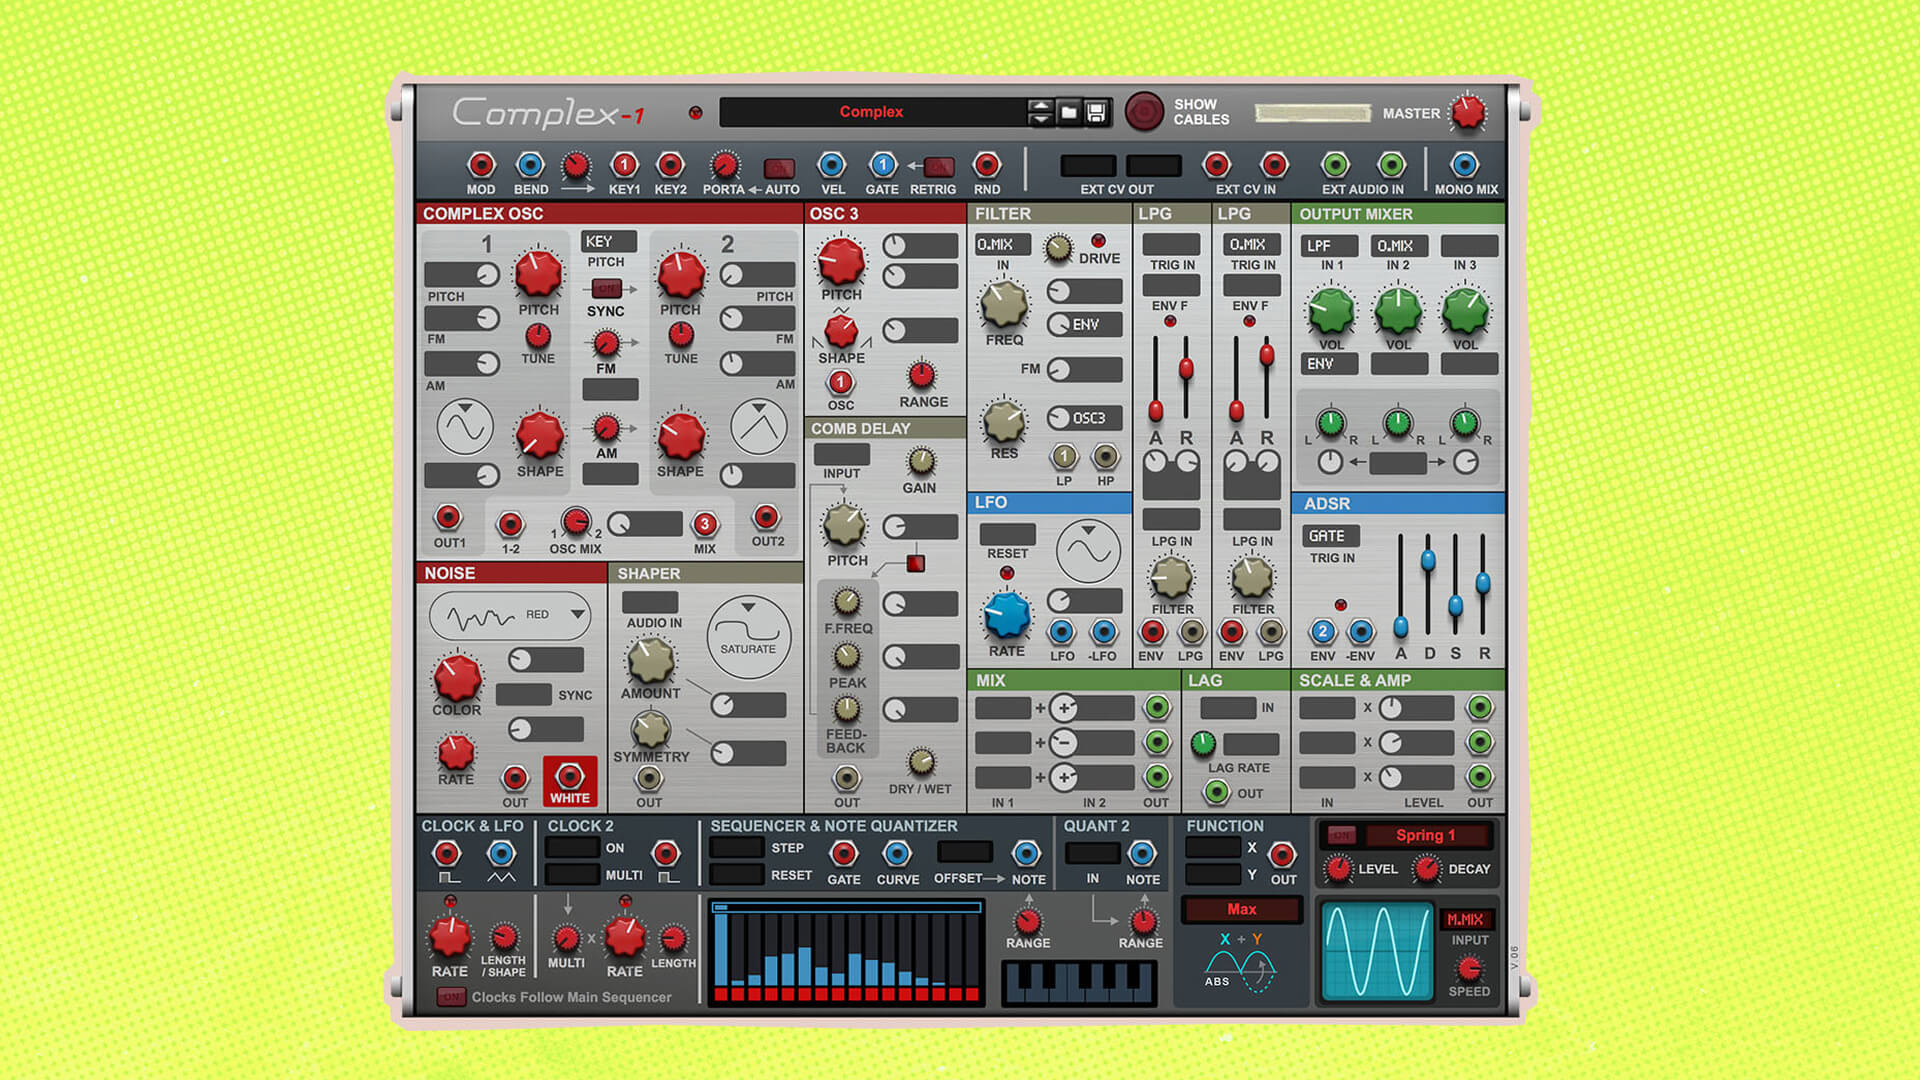The image size is (1920, 1080).
Task: Open the Complex patch name selector
Action: [x=872, y=112]
